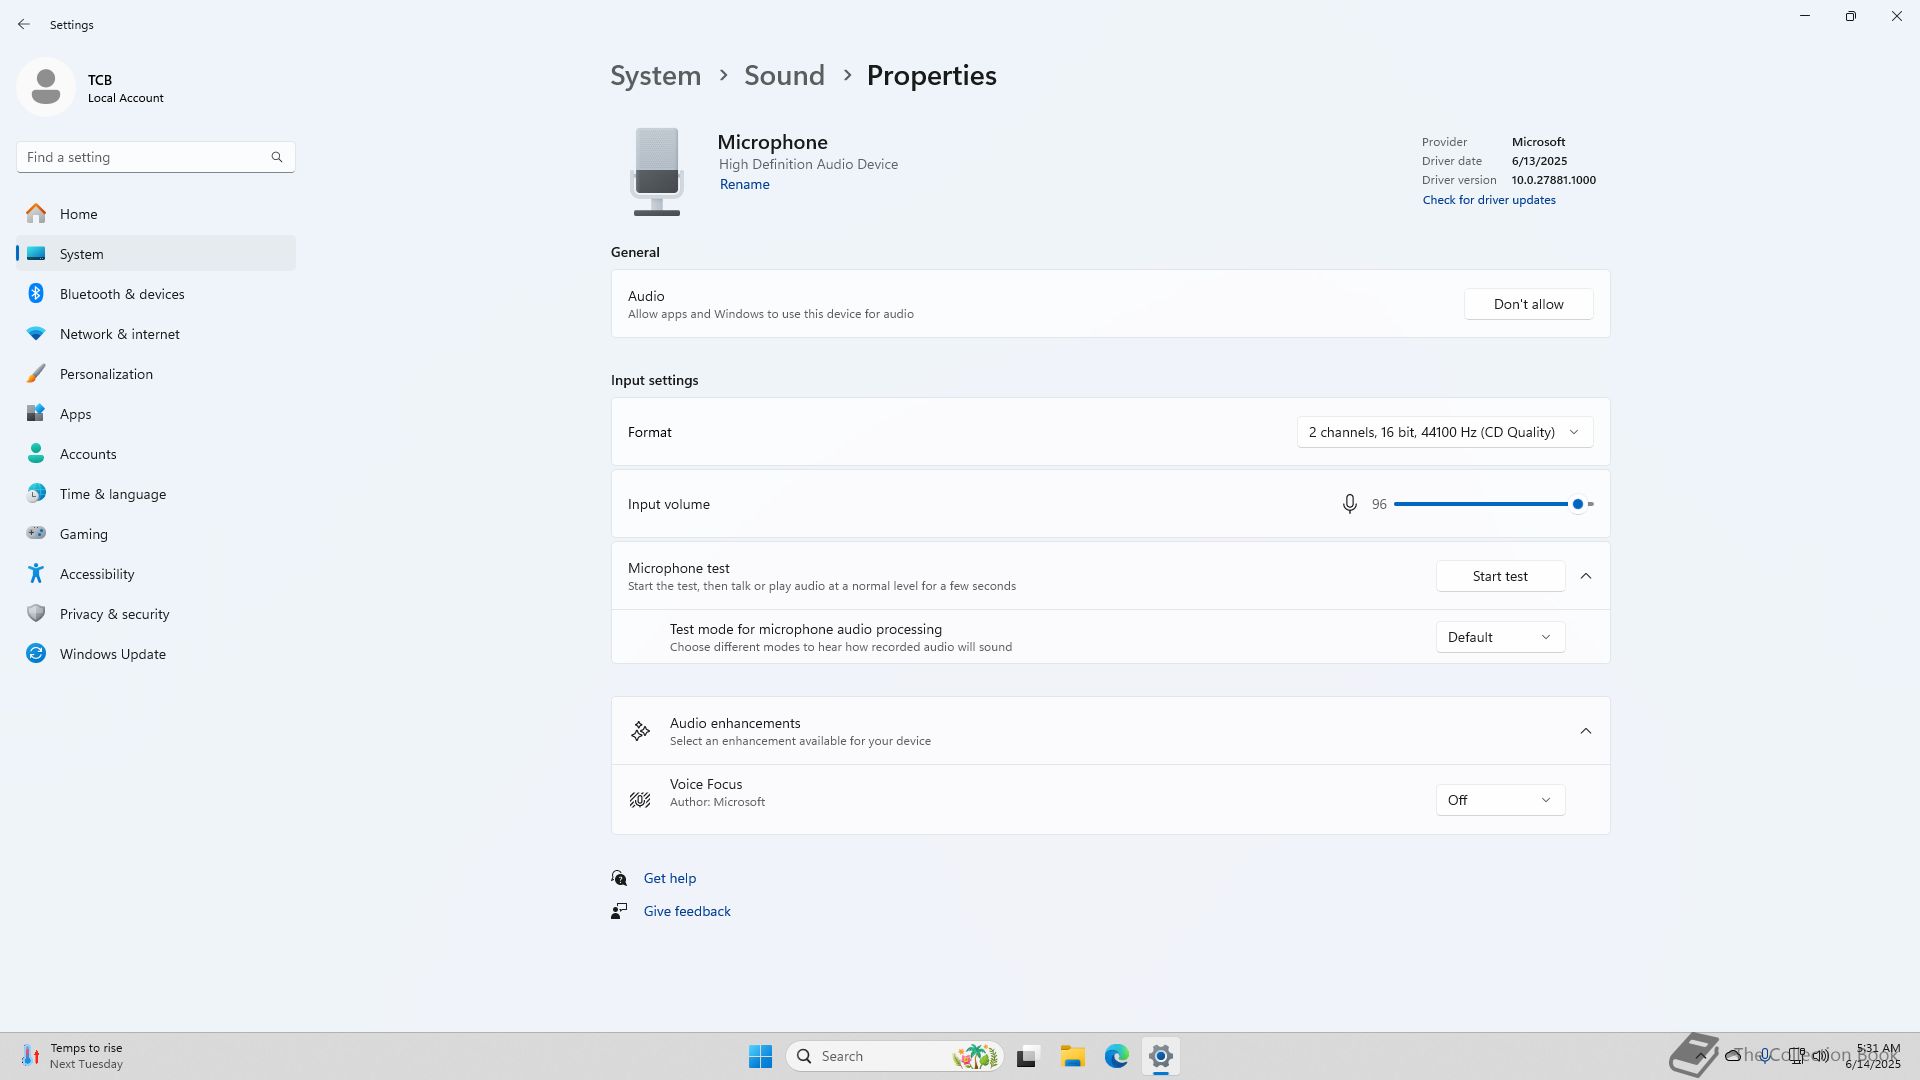1920x1080 pixels.
Task: Go to Privacy & security settings
Action: [x=114, y=614]
